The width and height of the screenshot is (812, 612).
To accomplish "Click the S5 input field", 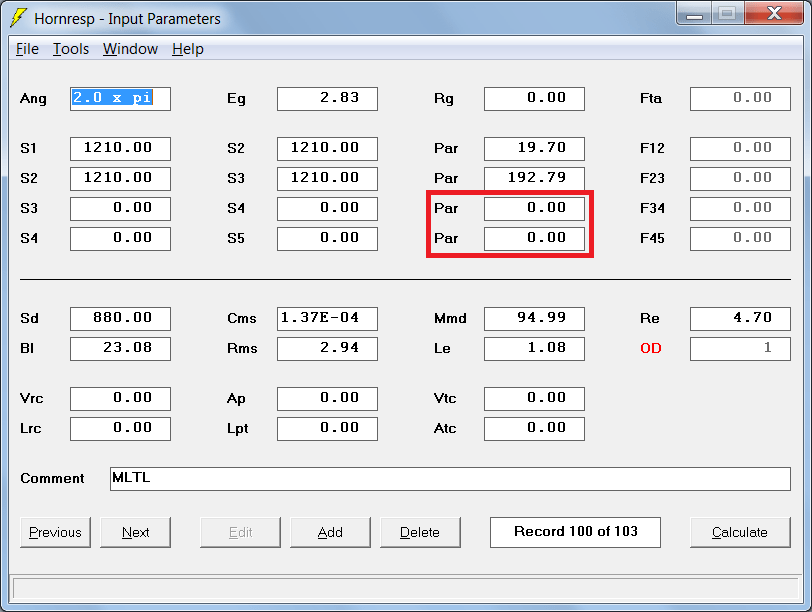I will (327, 239).
